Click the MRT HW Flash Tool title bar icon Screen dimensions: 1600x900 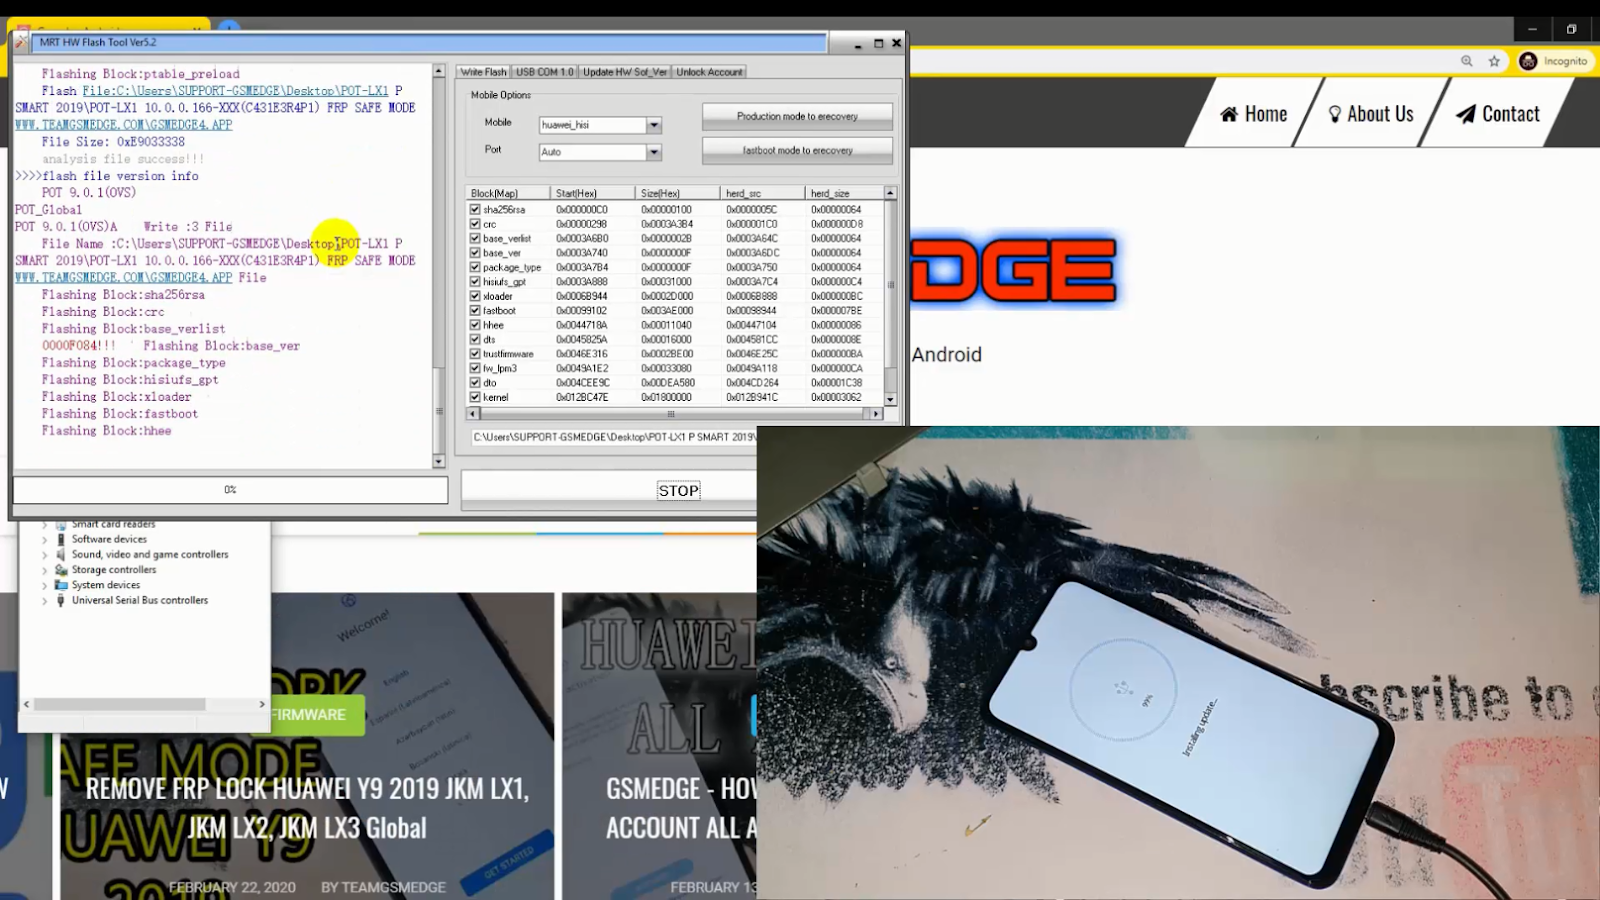click(x=22, y=42)
